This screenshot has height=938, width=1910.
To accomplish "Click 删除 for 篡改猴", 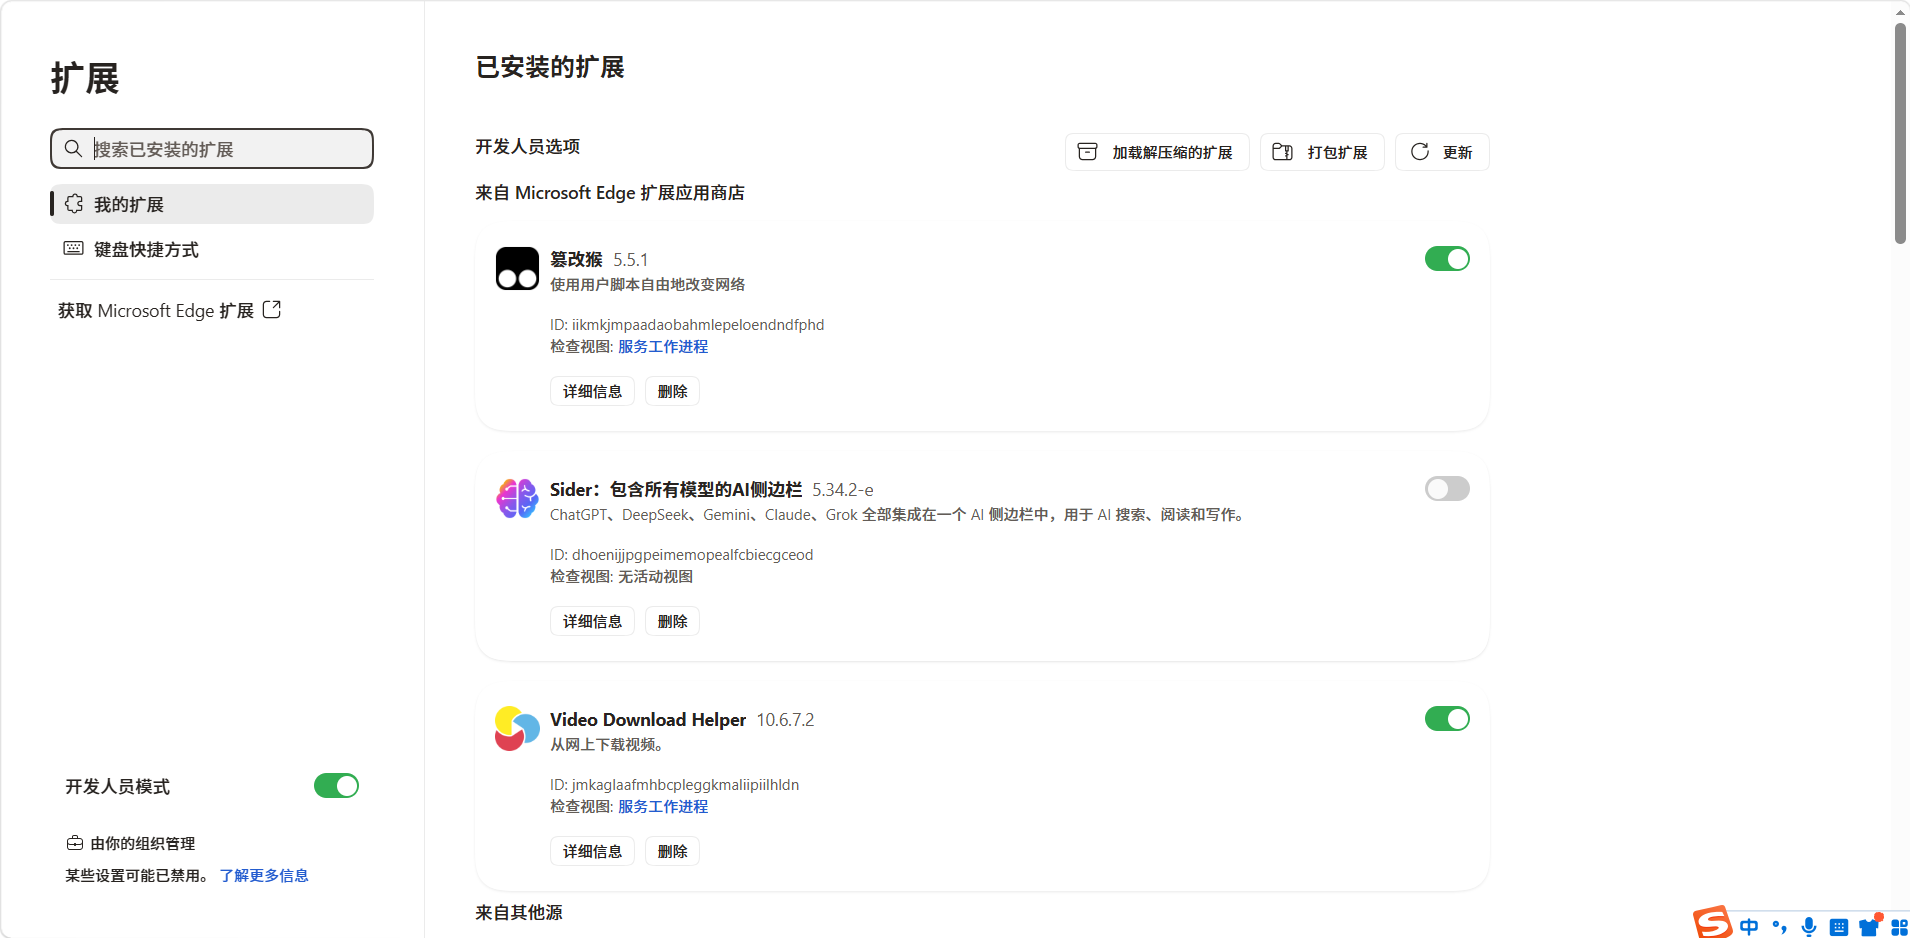I will [672, 391].
